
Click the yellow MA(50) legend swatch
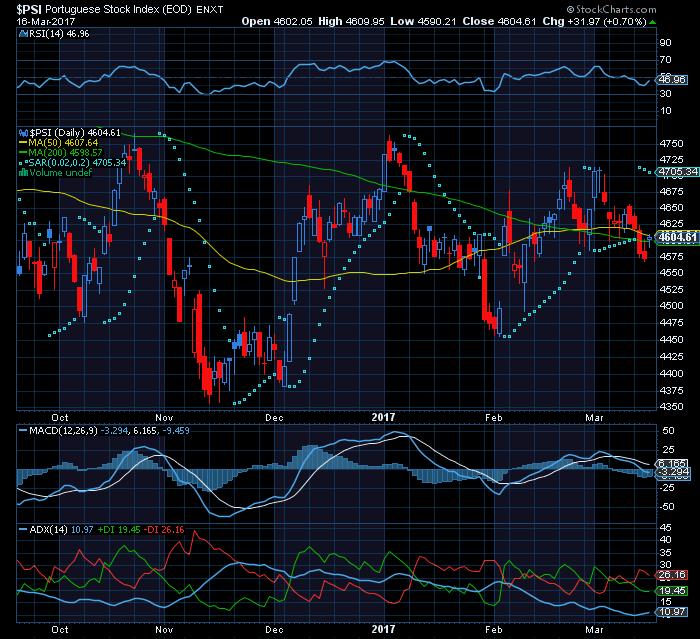23,143
